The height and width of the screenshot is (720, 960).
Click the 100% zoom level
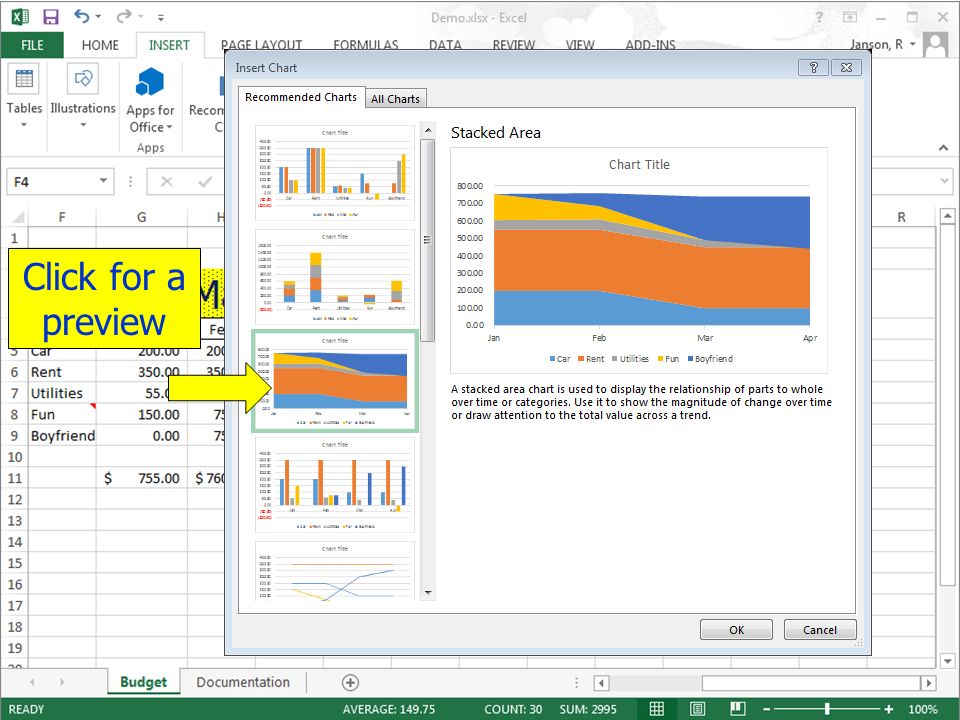(923, 709)
